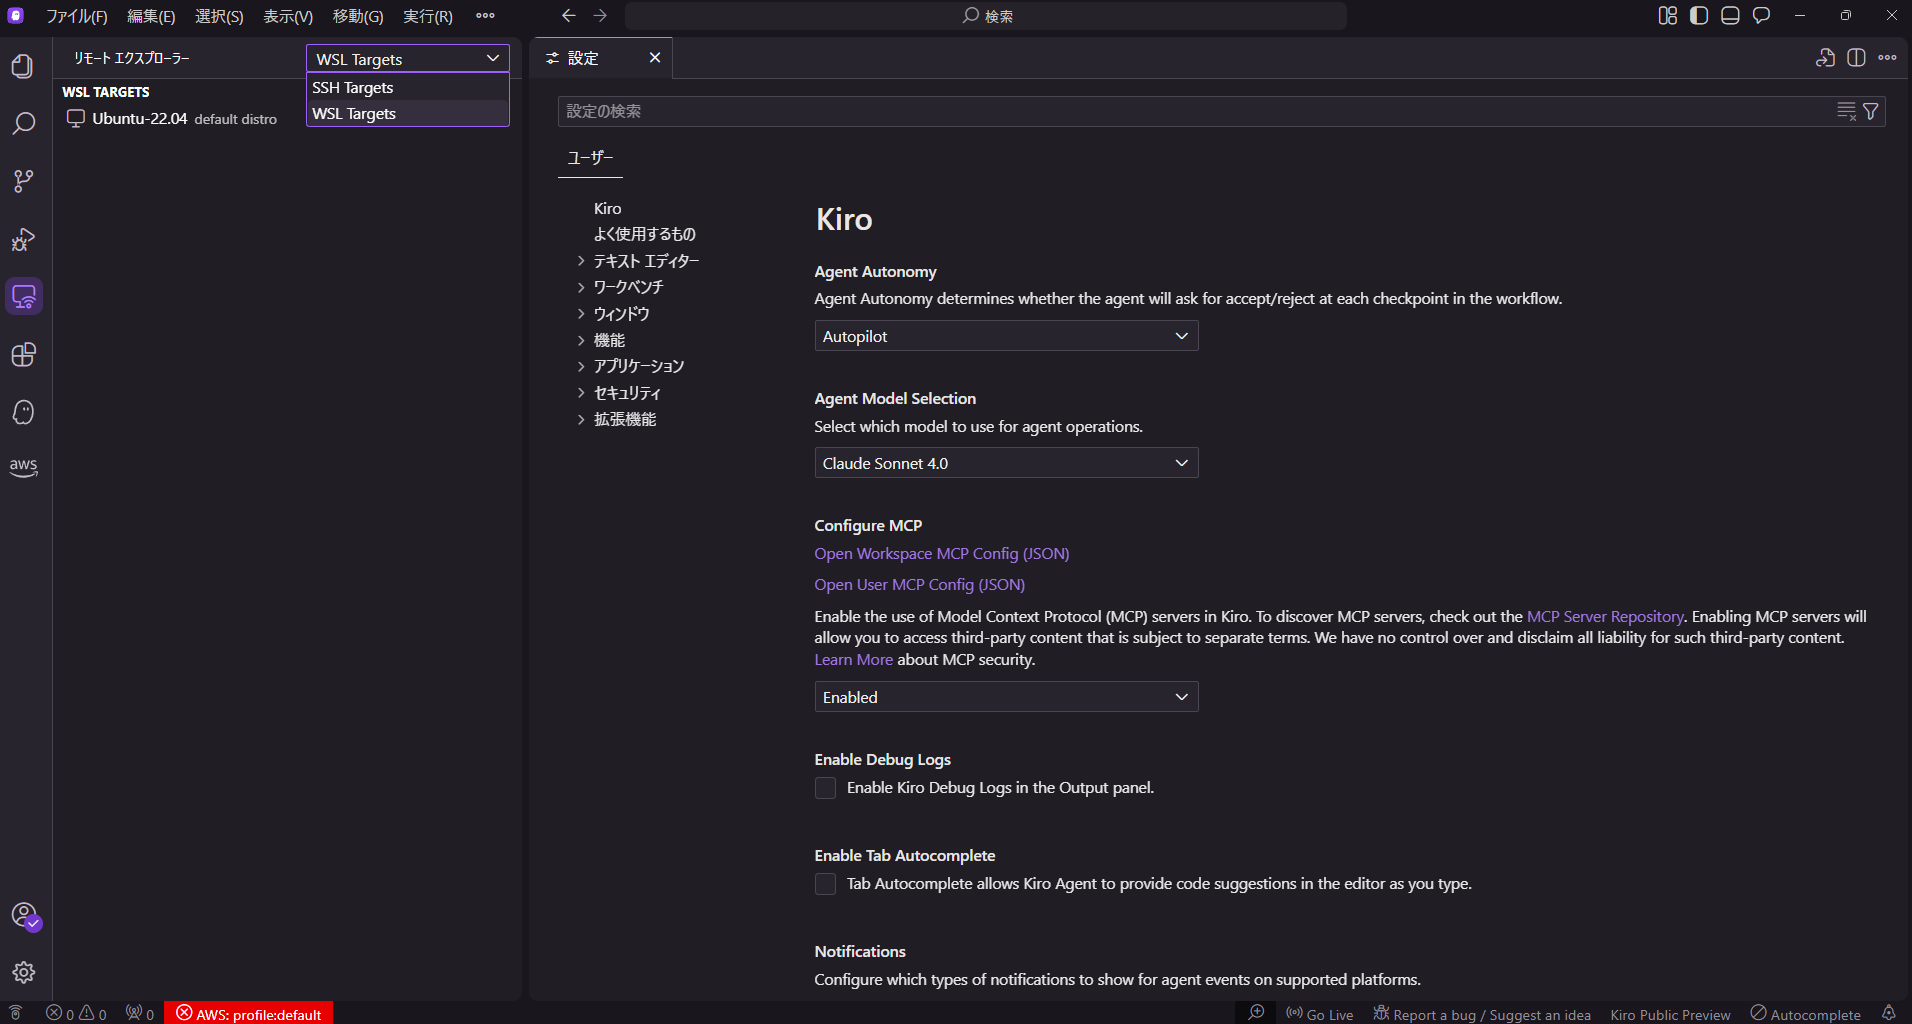This screenshot has width=1912, height=1024.
Task: Close the 設定 tab
Action: [x=655, y=58]
